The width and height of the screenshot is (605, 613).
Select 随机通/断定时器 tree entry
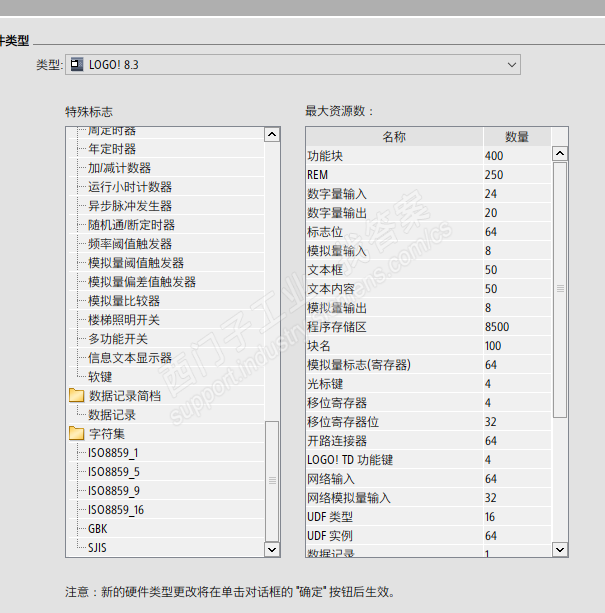[131, 225]
